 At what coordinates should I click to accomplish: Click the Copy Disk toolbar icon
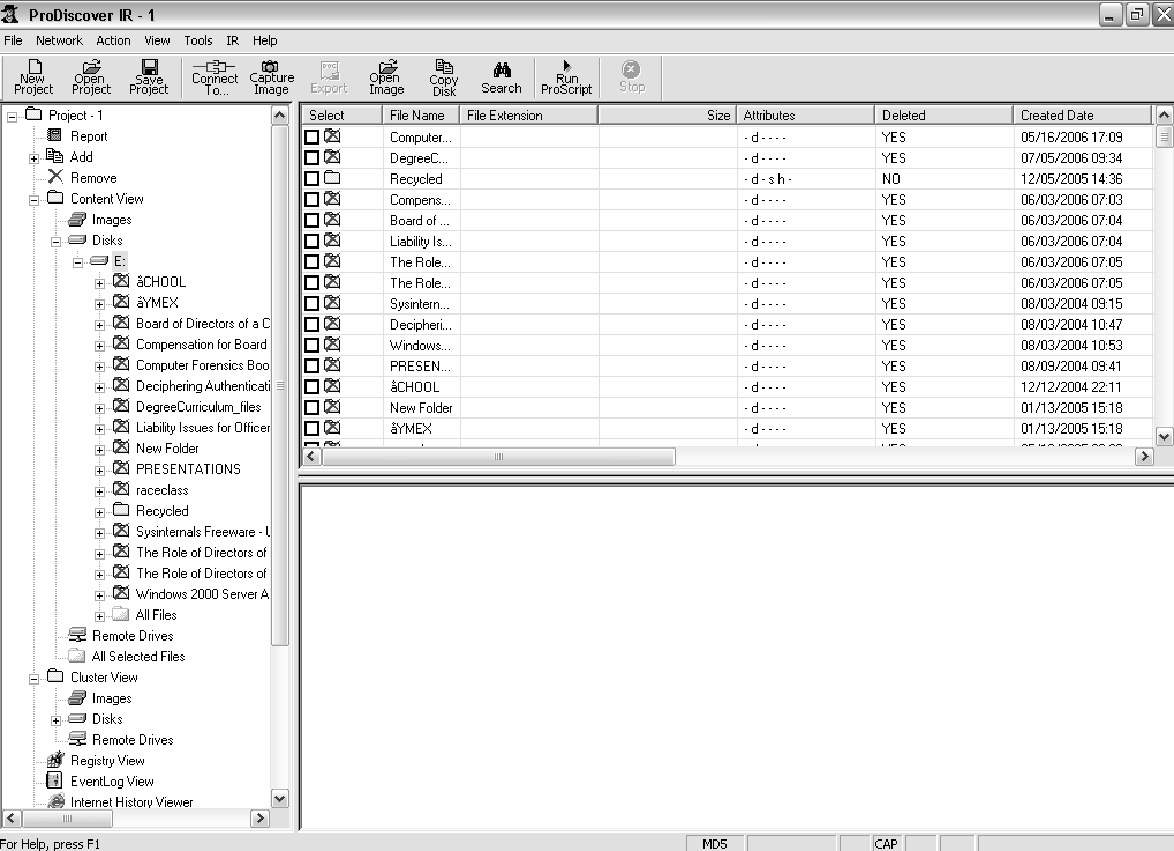click(443, 78)
